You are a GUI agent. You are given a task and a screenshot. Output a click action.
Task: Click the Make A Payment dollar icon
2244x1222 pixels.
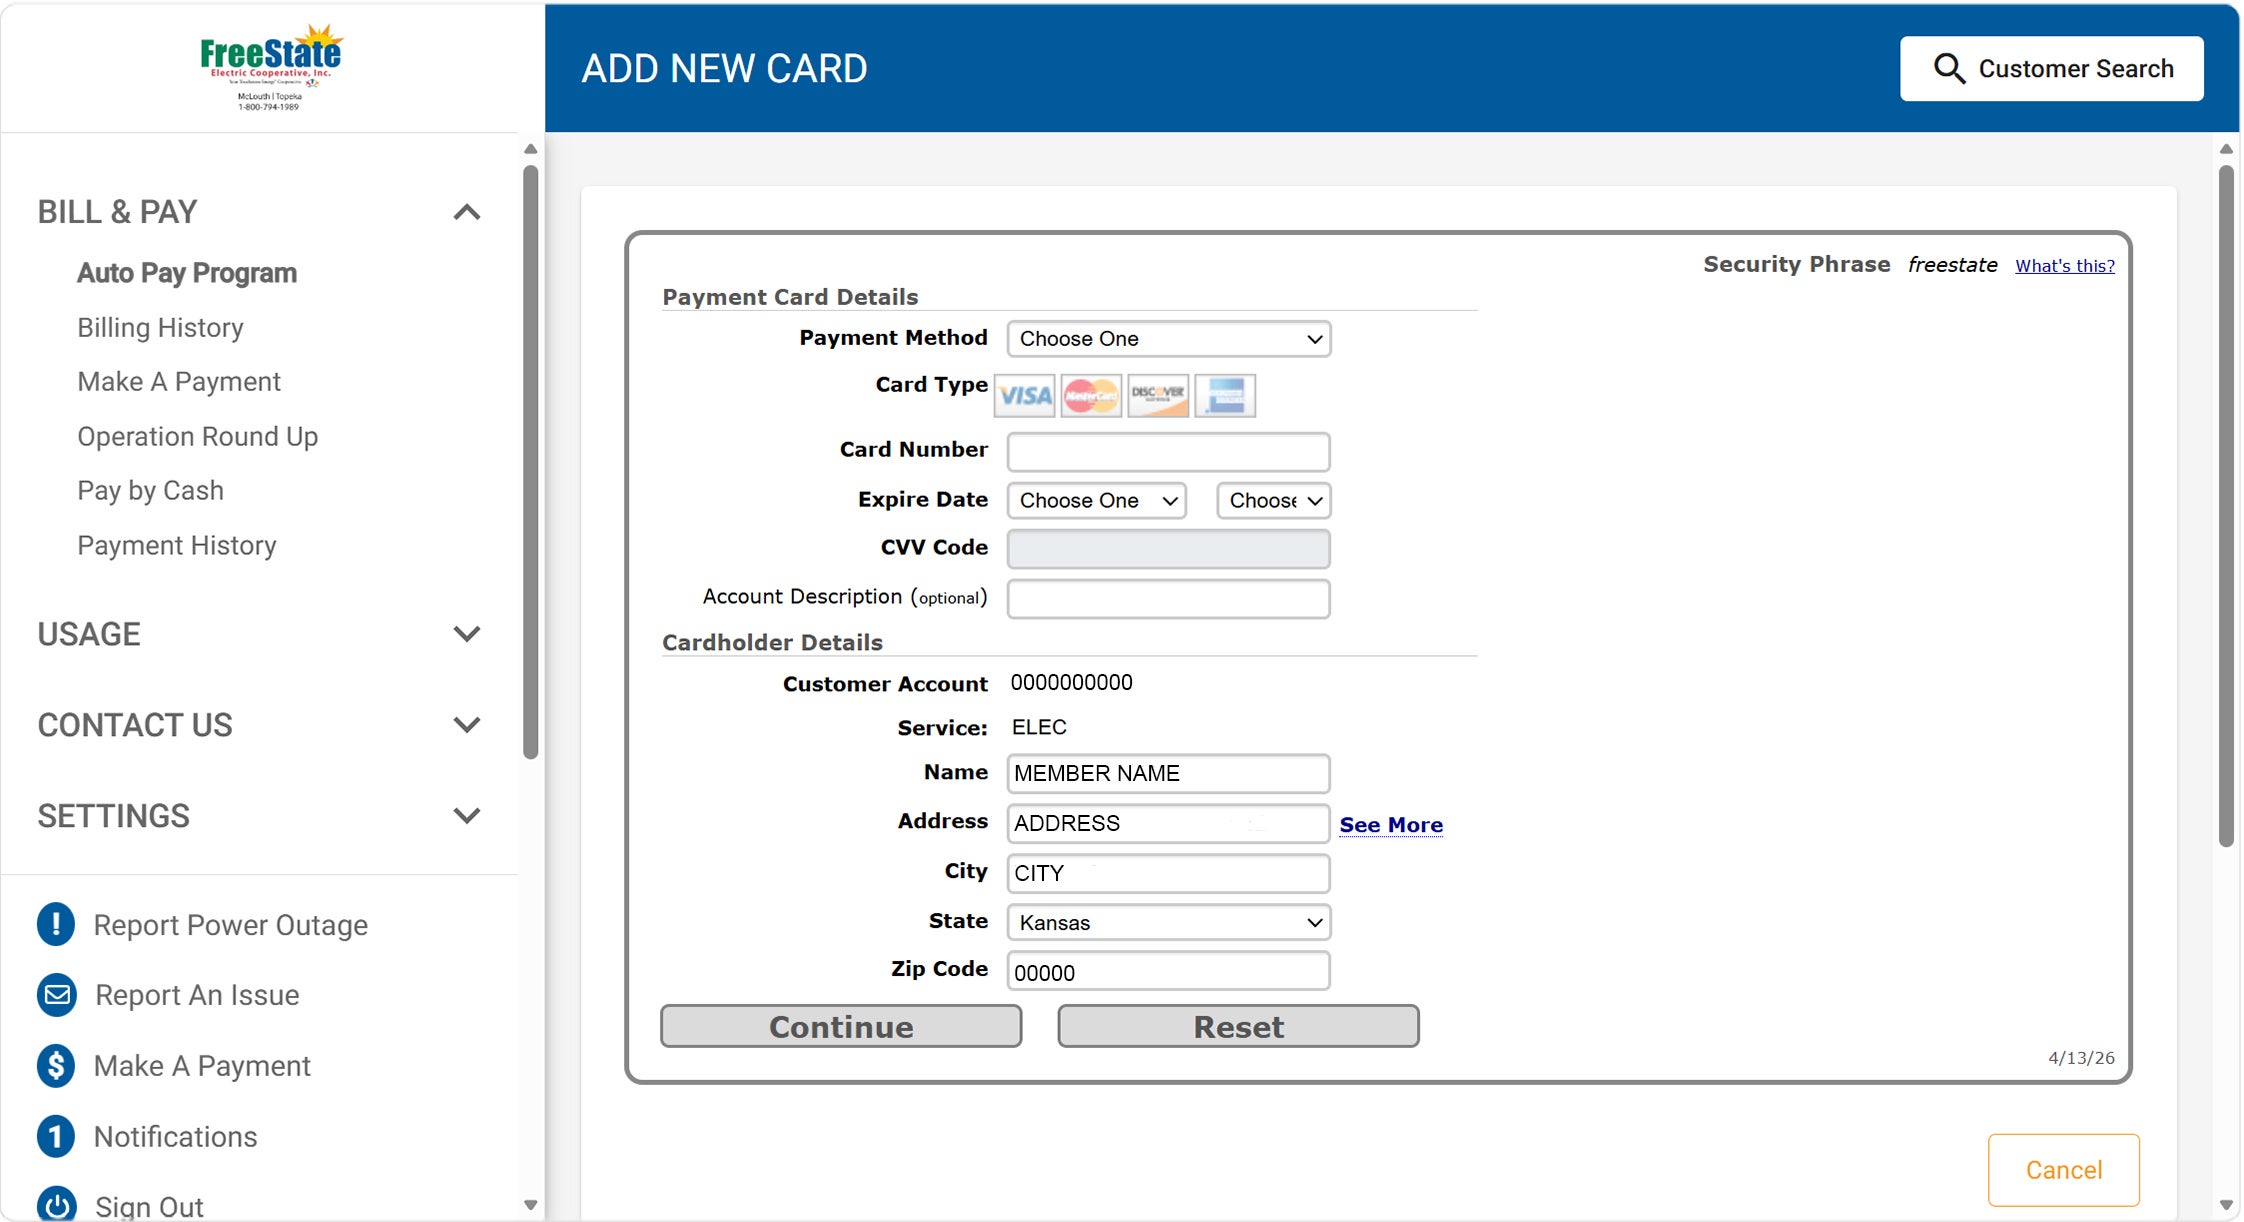pos(55,1066)
